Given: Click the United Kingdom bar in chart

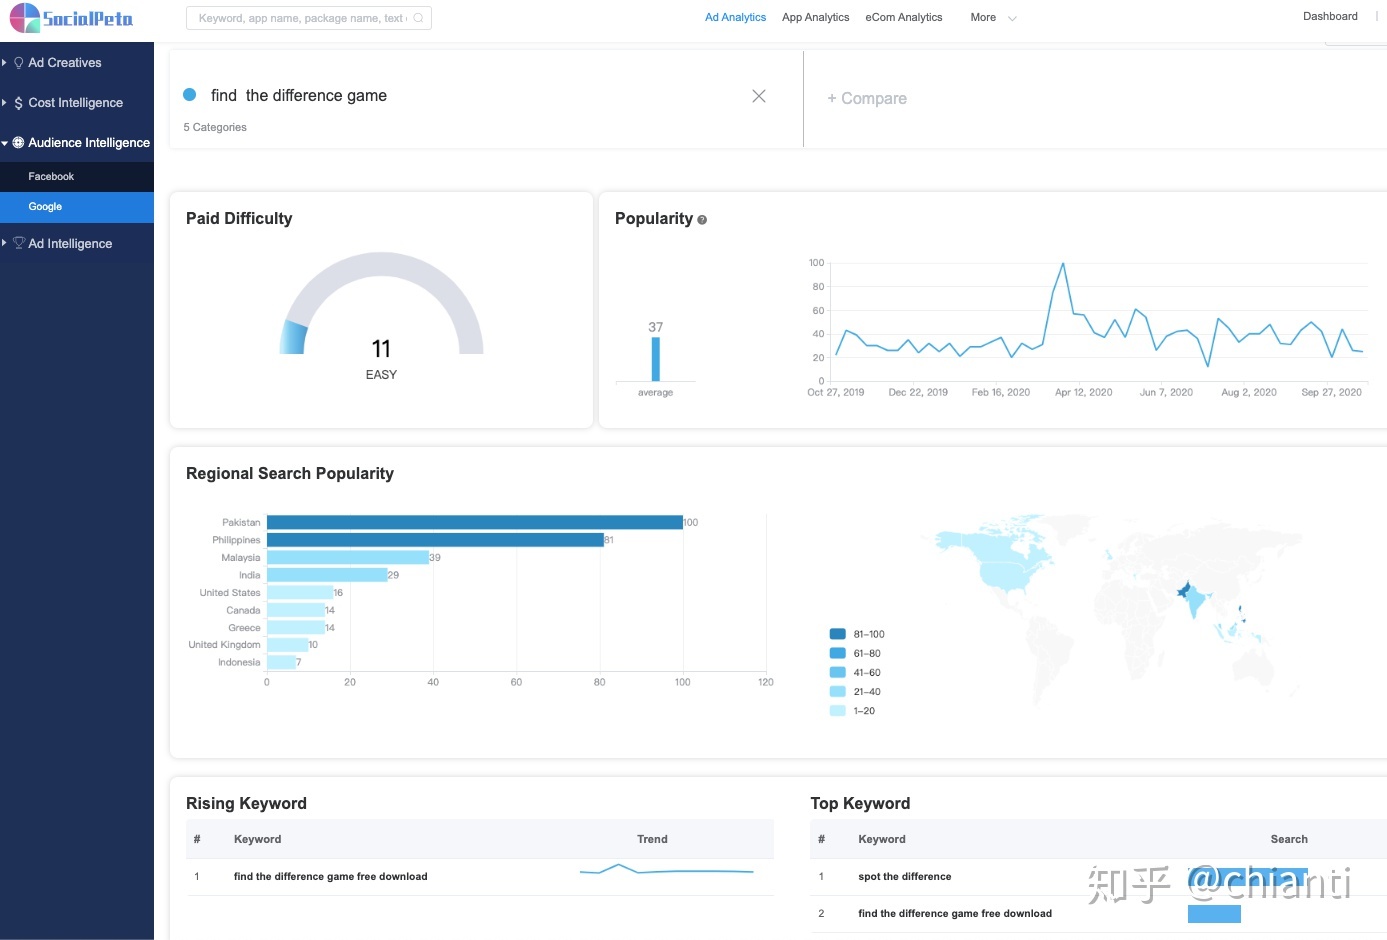Looking at the screenshot, I should 287,645.
